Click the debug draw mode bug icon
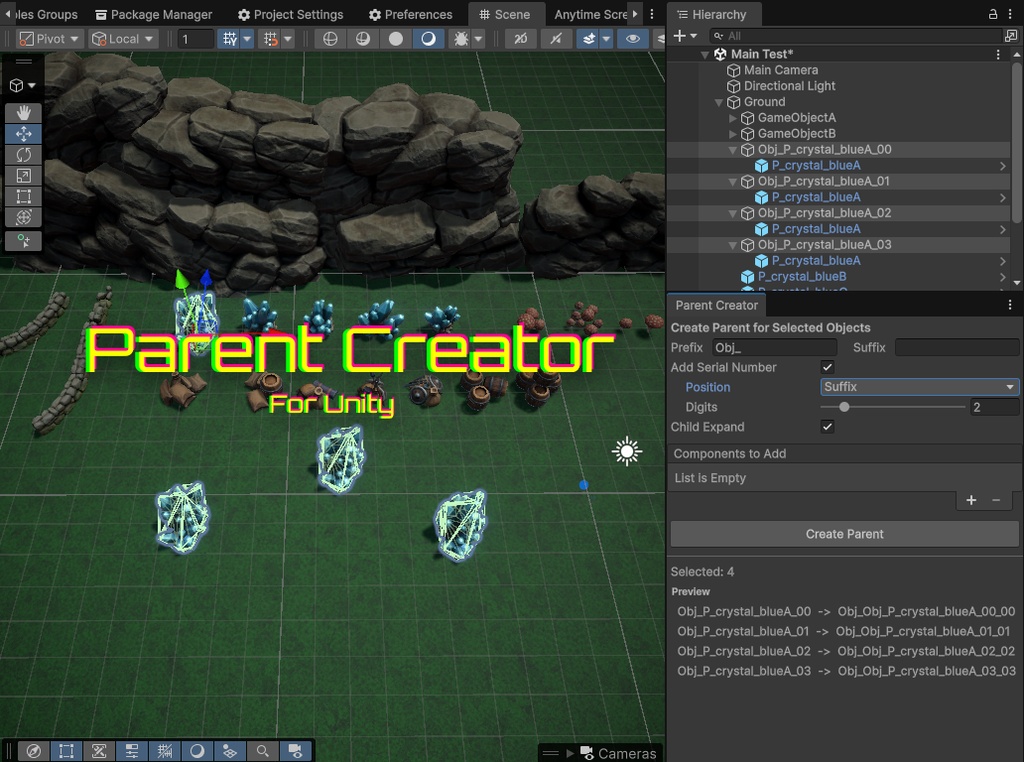1024x762 pixels. click(x=460, y=39)
